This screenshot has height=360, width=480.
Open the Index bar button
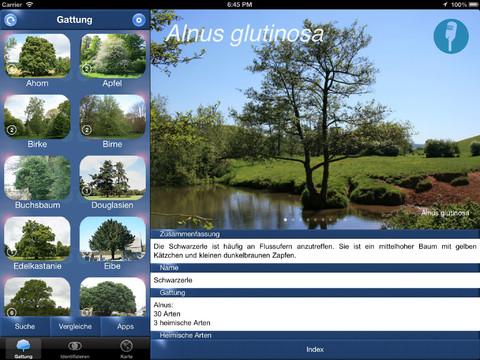pyautogui.click(x=315, y=349)
